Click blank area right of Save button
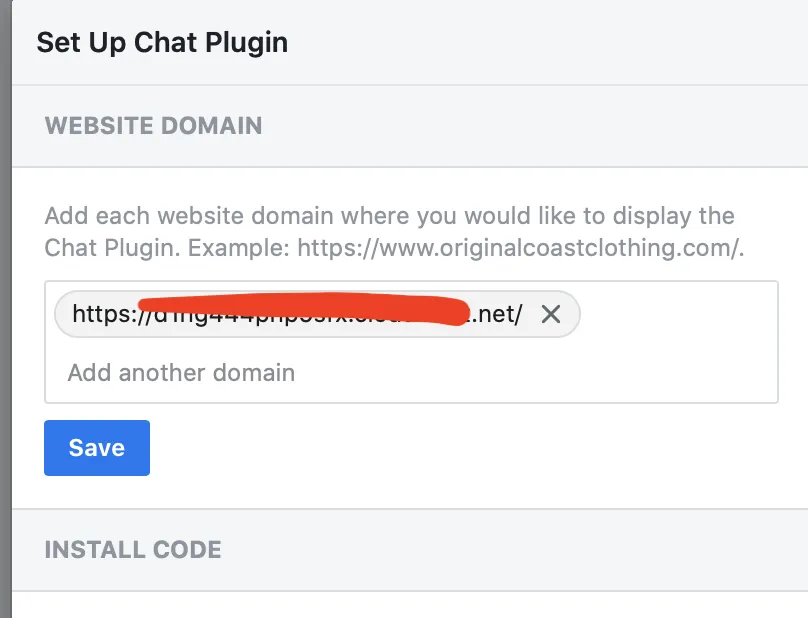 450,447
